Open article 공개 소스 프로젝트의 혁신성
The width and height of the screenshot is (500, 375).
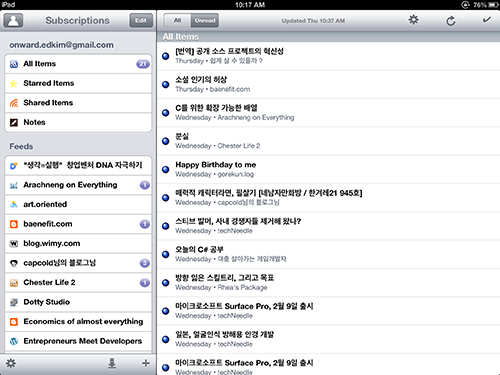328,56
